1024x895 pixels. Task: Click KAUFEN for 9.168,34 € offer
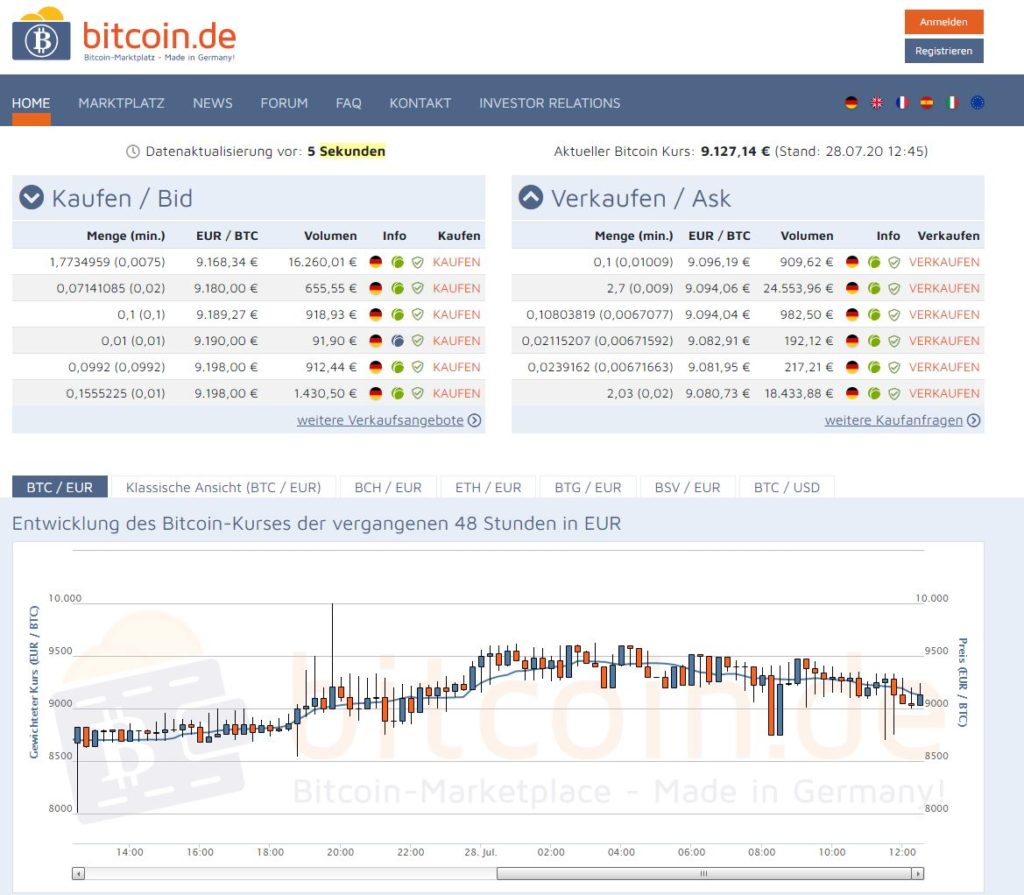[456, 262]
